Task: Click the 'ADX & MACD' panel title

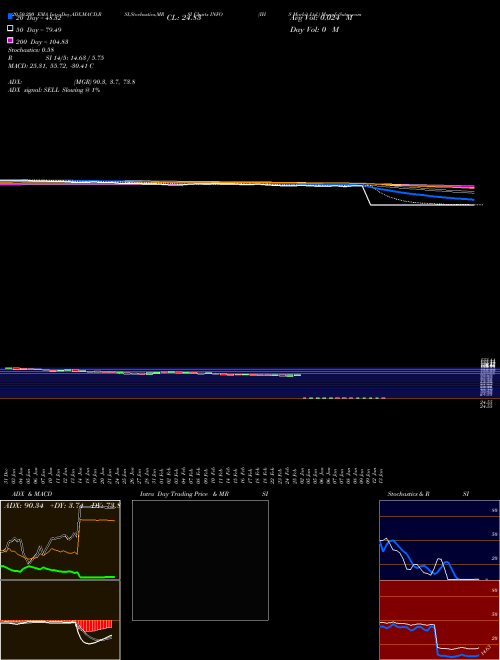Action: [x=32, y=494]
